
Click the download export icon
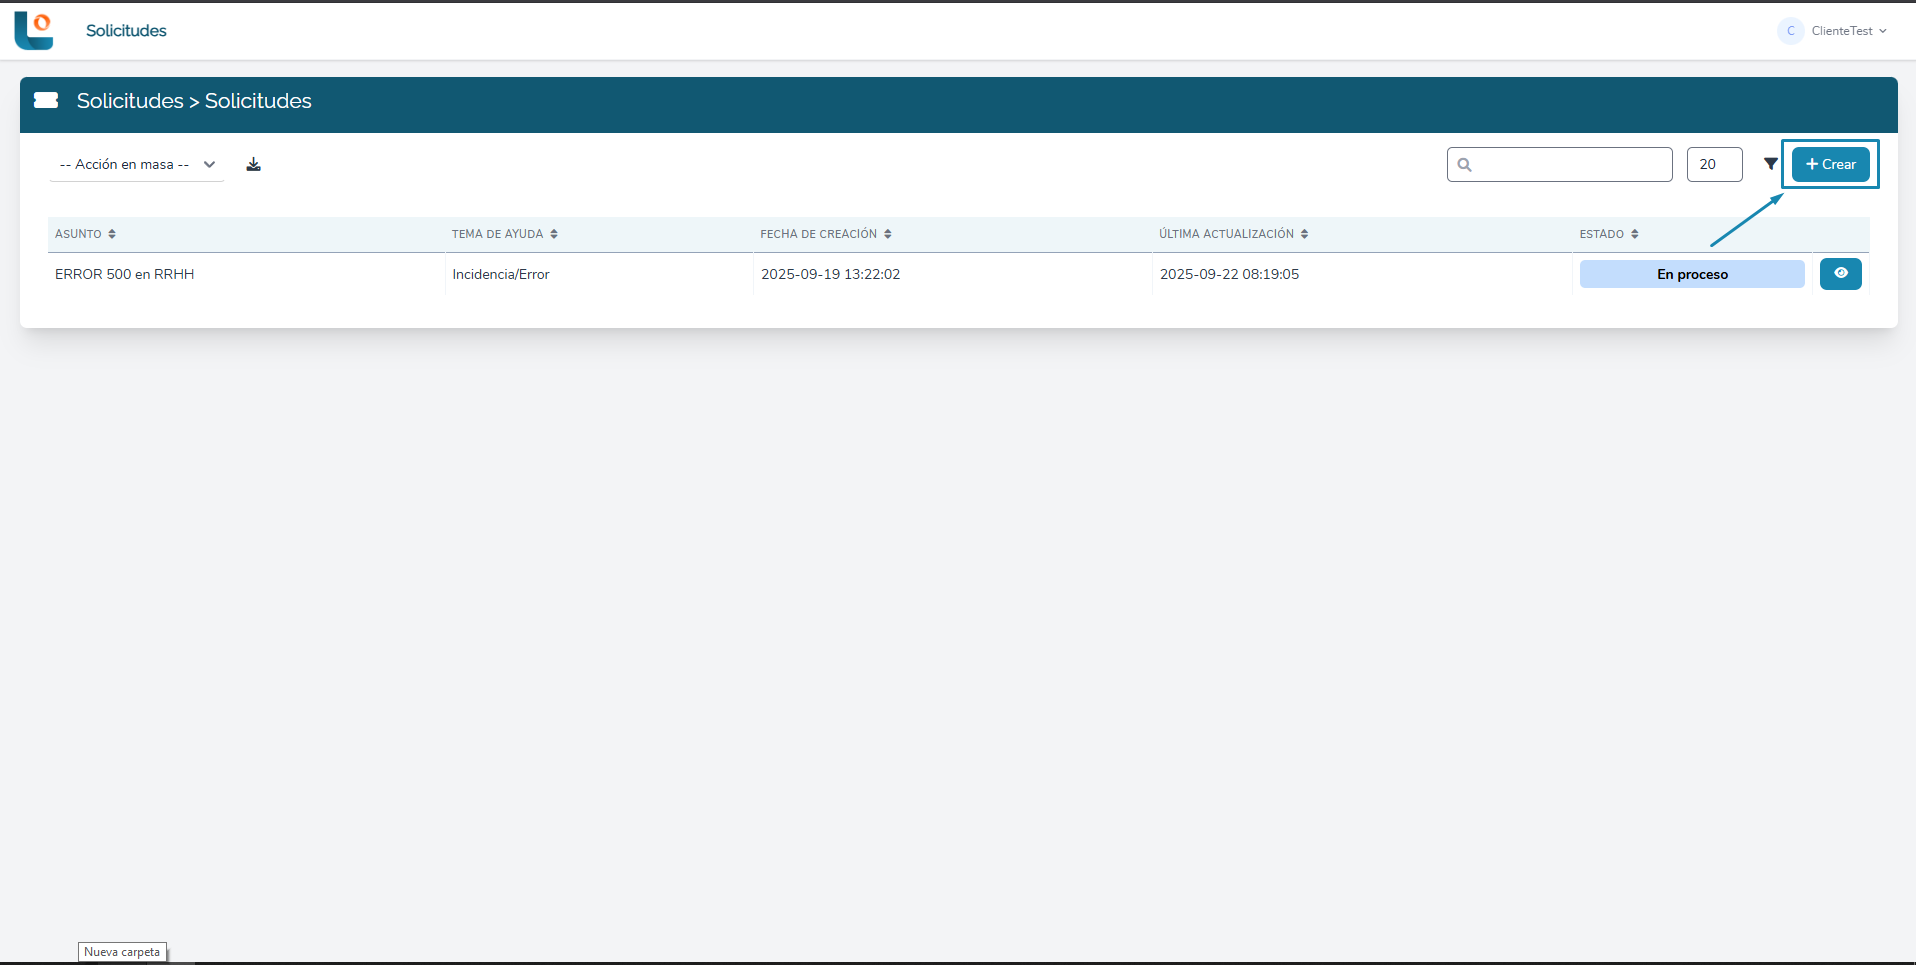(x=254, y=164)
